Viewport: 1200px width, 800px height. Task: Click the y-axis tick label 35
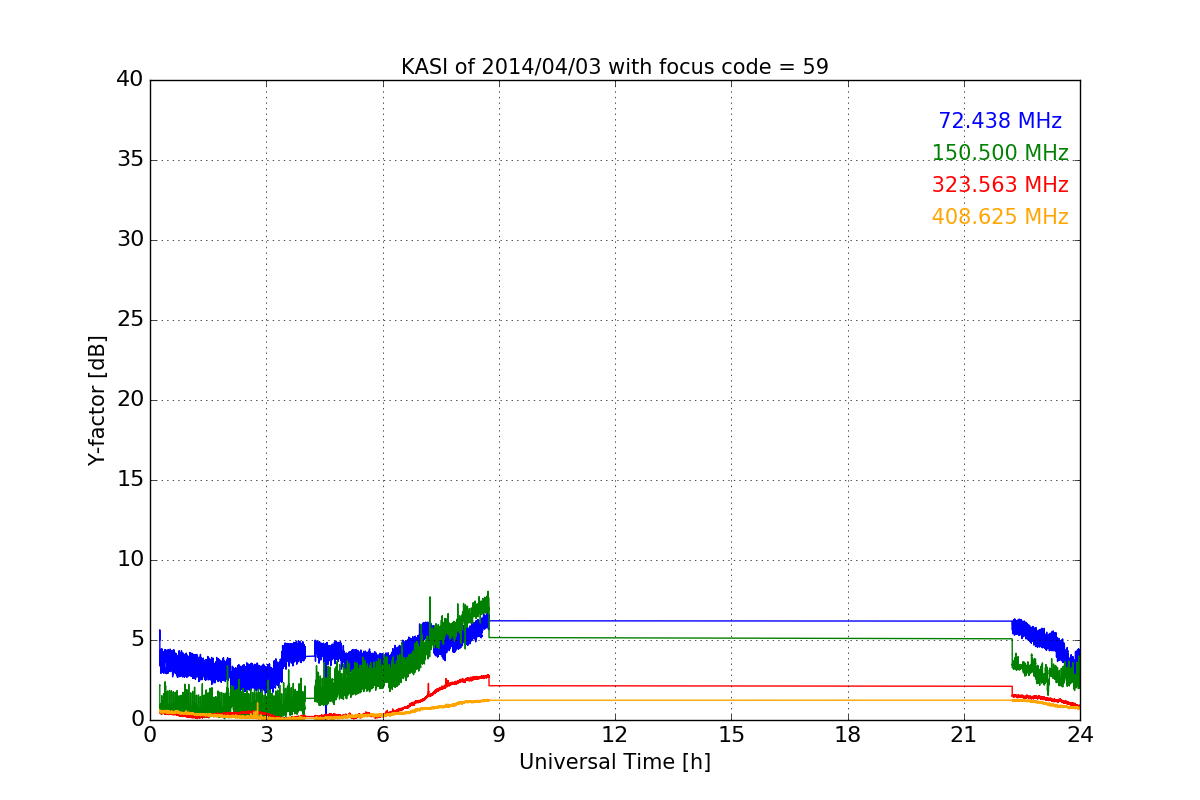[130, 160]
